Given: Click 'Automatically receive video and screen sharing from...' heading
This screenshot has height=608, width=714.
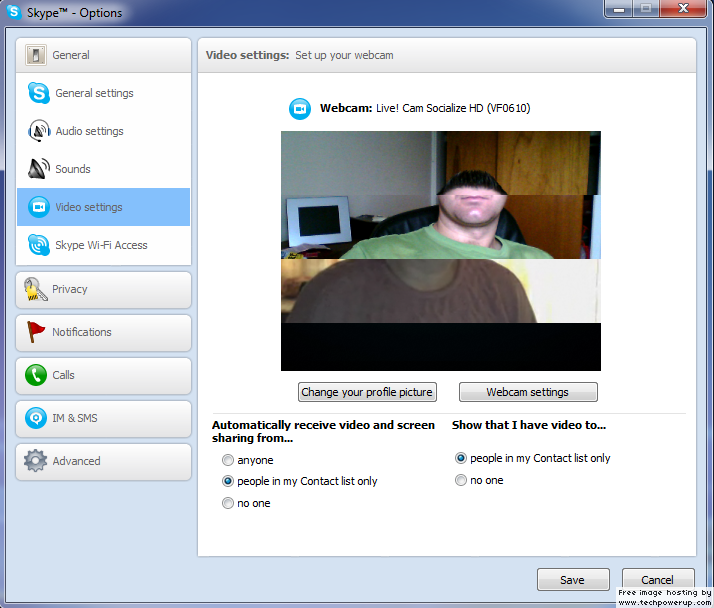Looking at the screenshot, I should tap(323, 431).
